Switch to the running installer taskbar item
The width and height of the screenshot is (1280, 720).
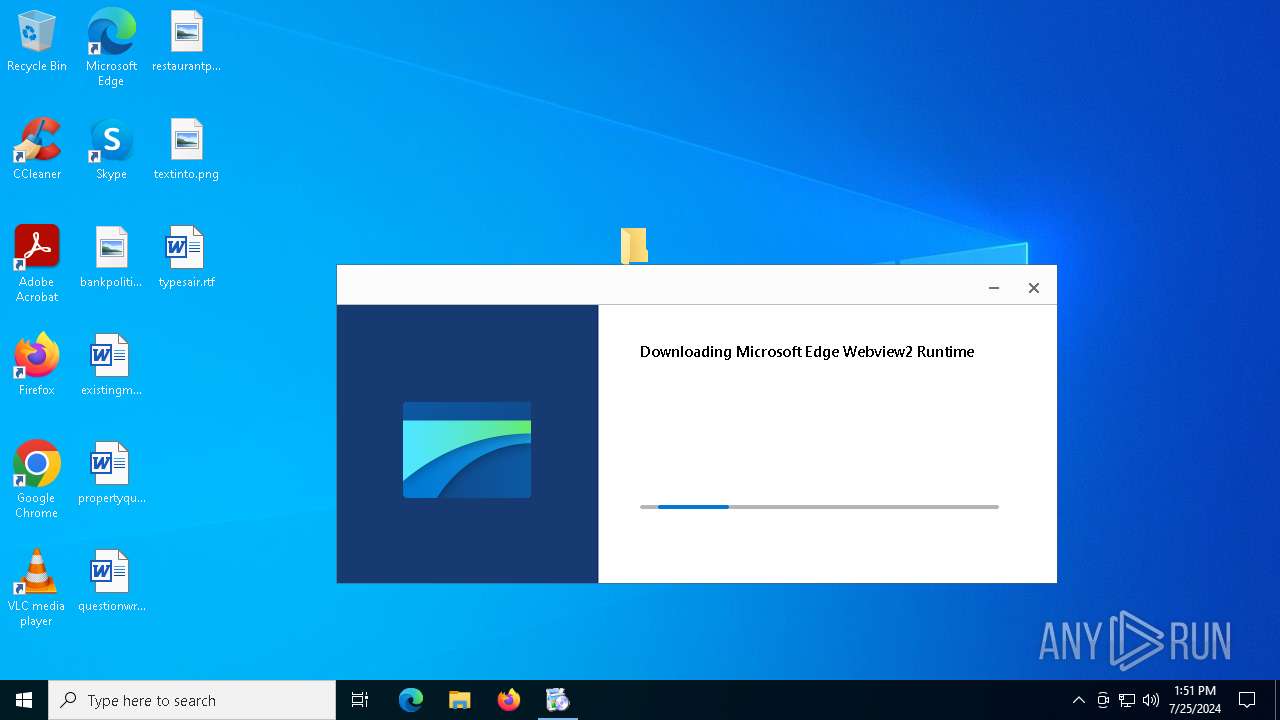[x=558, y=700]
